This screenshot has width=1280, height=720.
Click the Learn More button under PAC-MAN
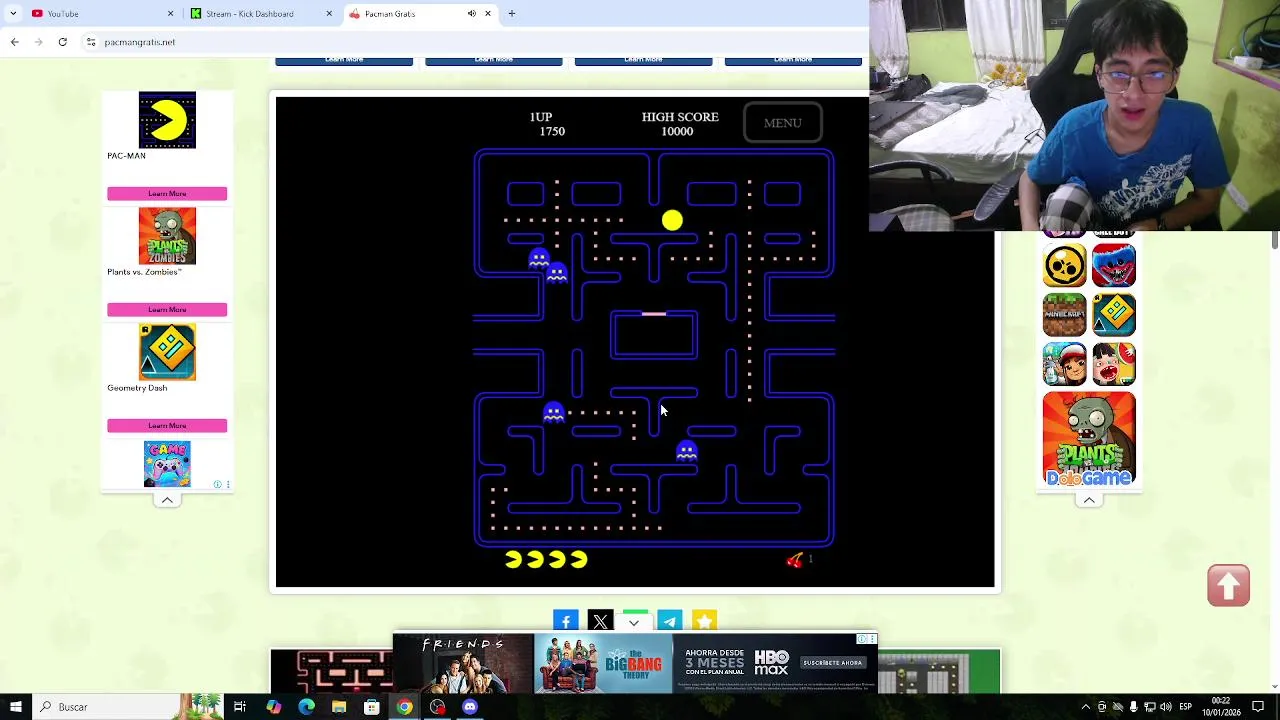(167, 193)
